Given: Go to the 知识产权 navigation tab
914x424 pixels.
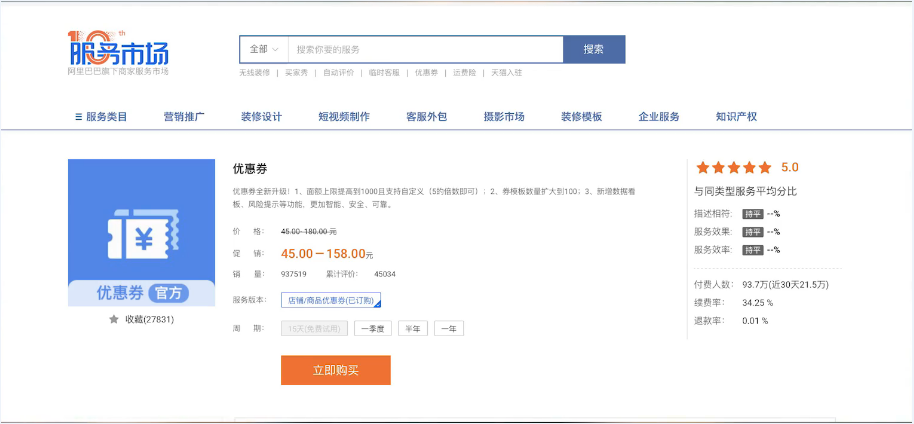Looking at the screenshot, I should click(736, 117).
